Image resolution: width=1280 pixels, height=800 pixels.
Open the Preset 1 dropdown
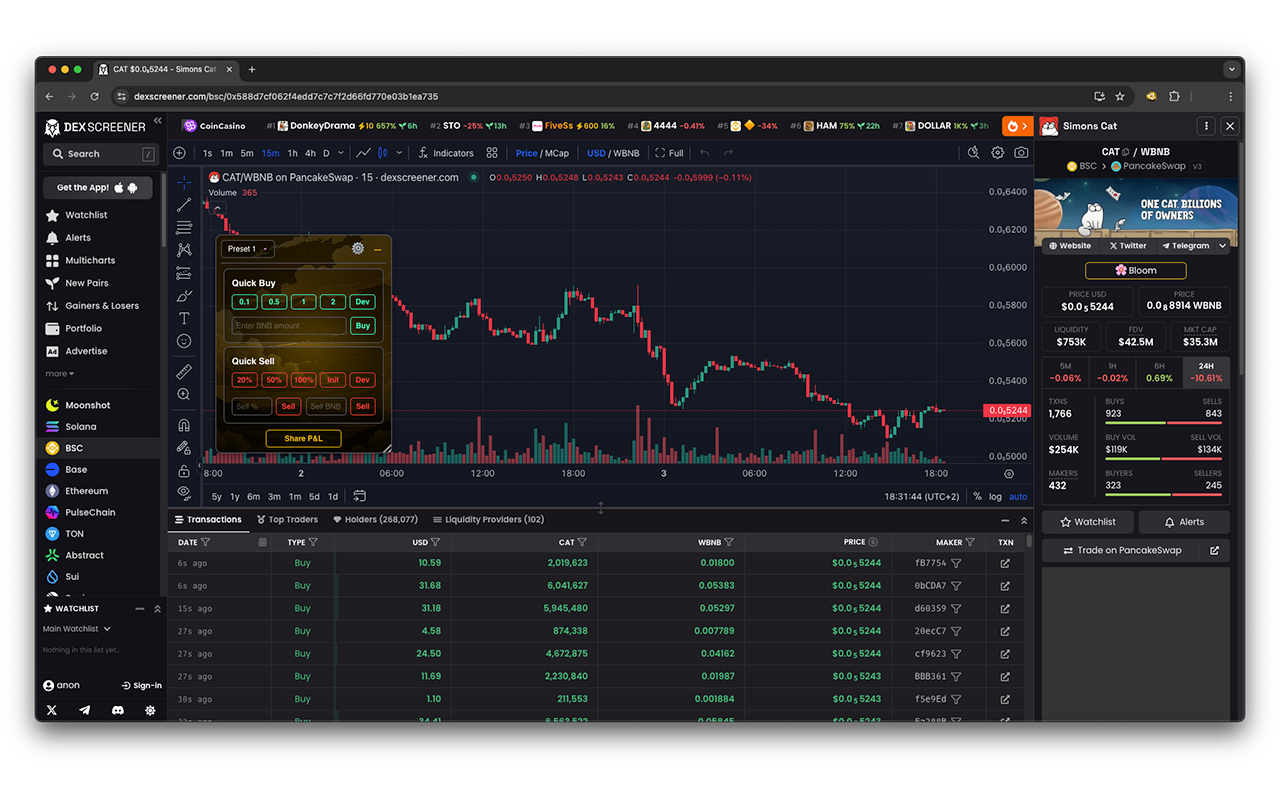[x=247, y=249]
